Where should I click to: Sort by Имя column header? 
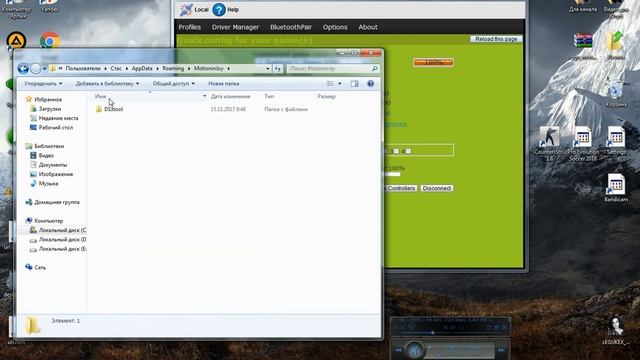[100, 97]
